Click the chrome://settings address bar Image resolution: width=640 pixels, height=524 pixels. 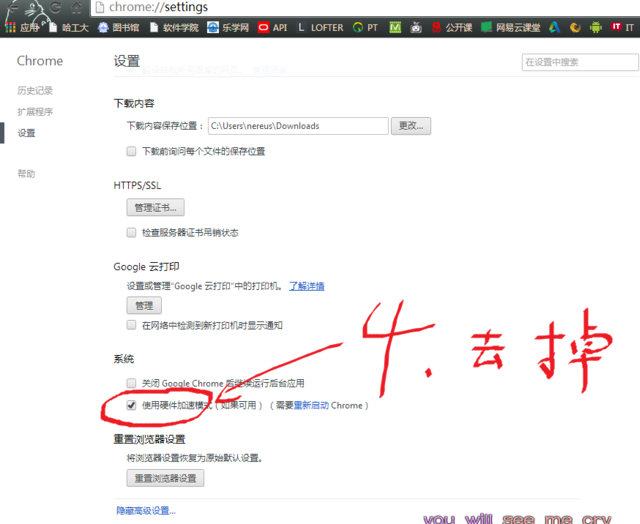365,7
